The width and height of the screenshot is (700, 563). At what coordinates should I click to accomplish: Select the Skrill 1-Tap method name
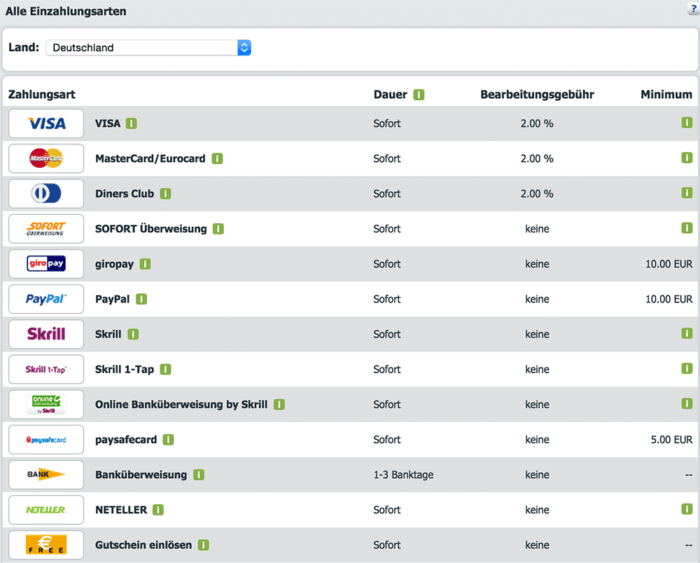click(125, 369)
